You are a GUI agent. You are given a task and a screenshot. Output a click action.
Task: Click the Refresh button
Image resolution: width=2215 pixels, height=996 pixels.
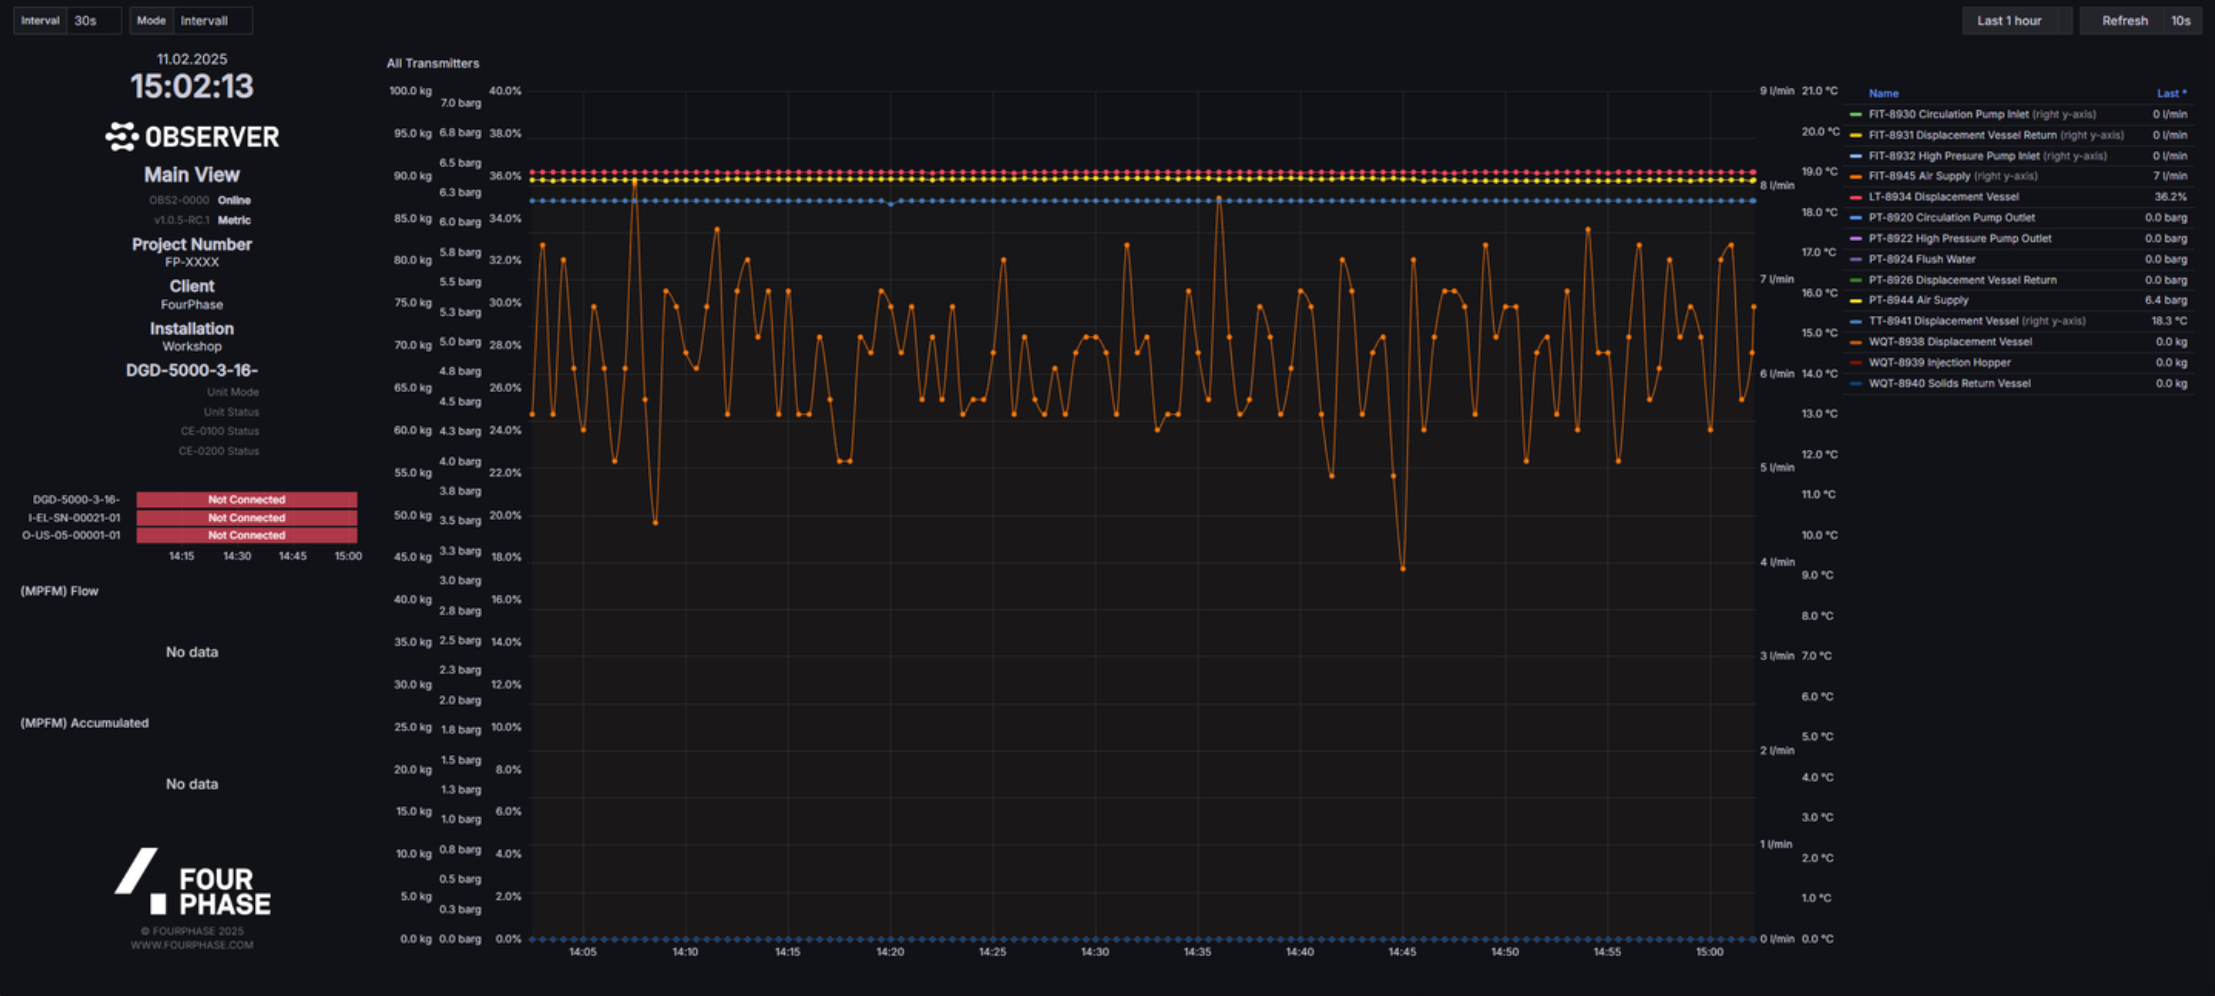(x=2123, y=20)
